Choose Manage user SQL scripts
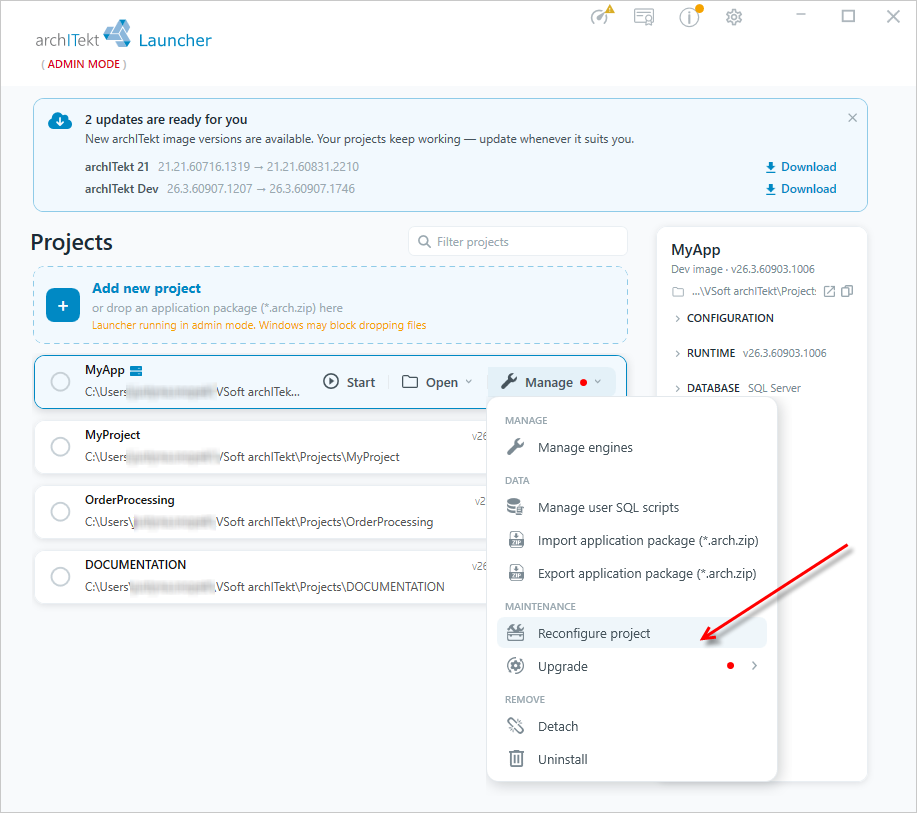 click(x=632, y=508)
